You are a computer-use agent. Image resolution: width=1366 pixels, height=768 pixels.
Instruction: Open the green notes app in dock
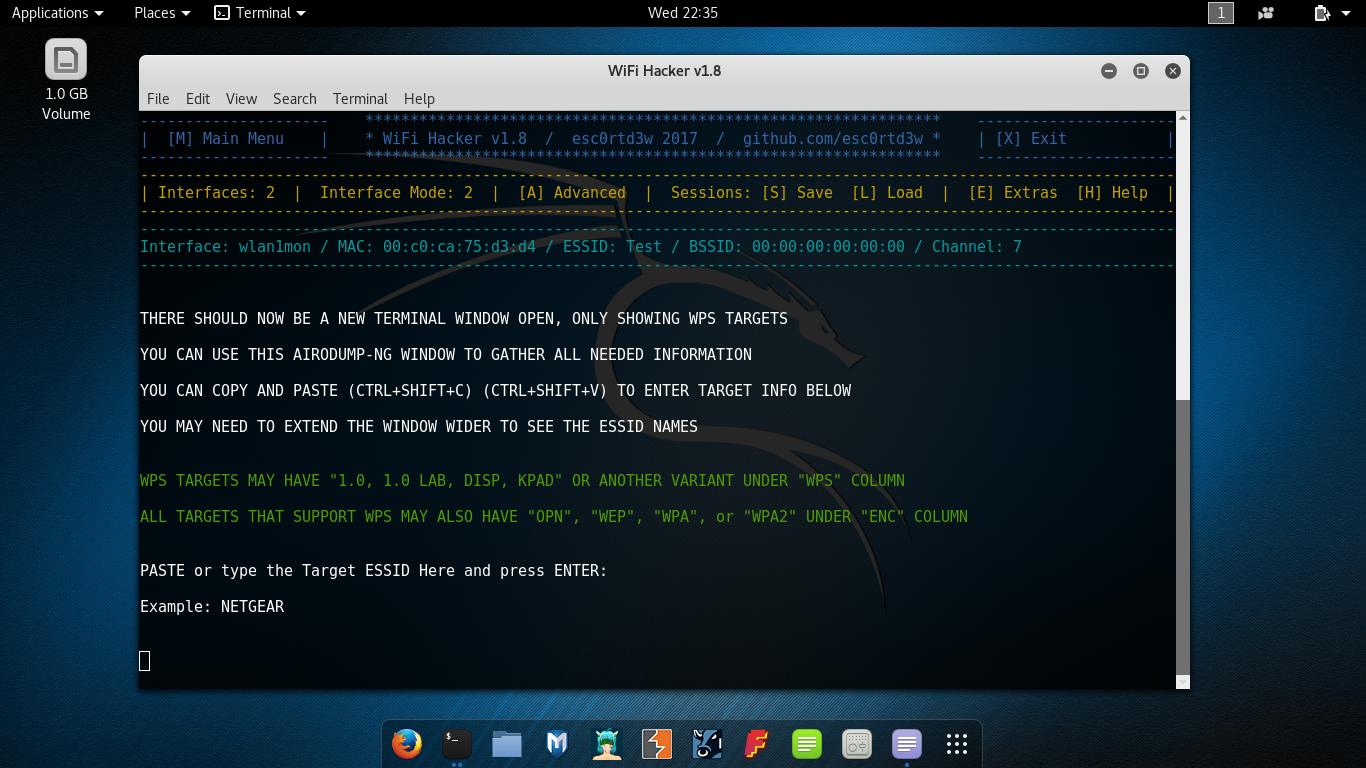tap(807, 744)
